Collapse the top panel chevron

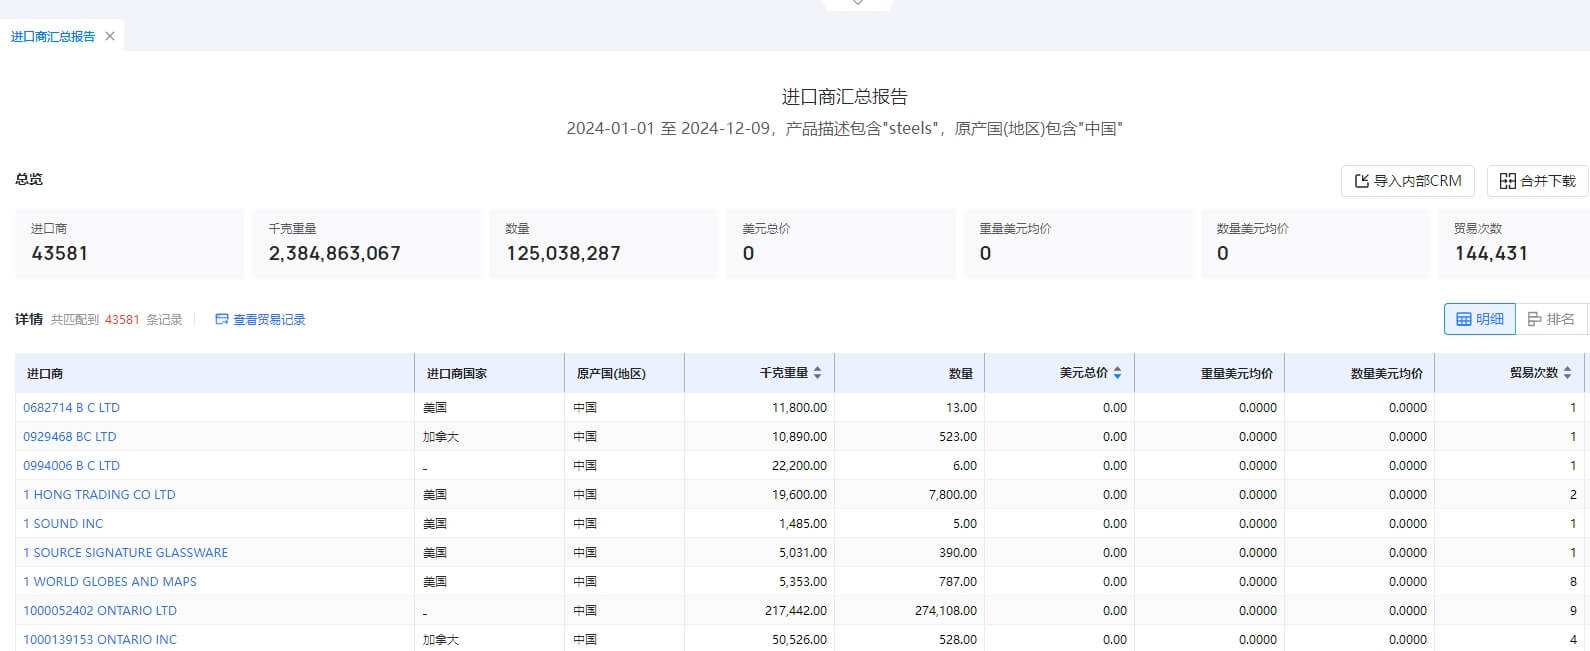[858, 4]
